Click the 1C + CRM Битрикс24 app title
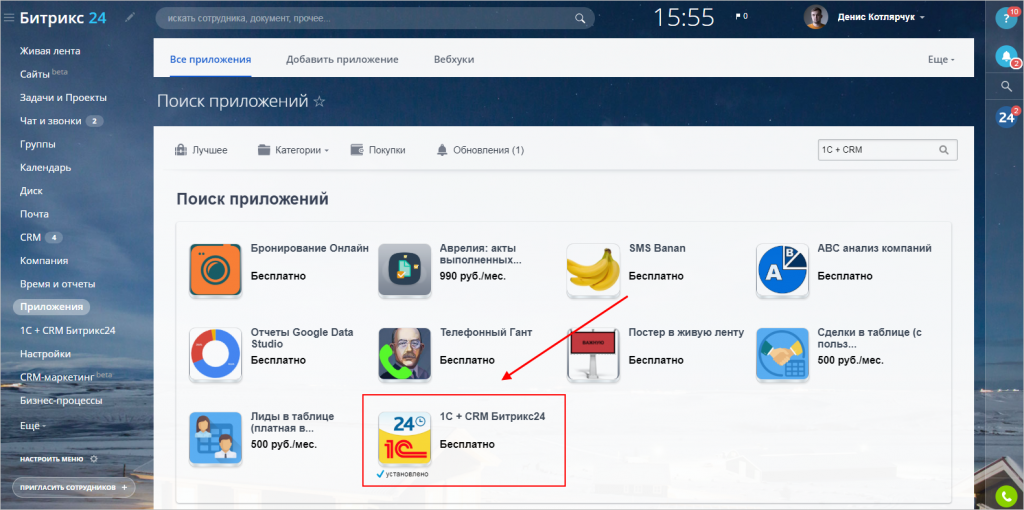 point(492,417)
